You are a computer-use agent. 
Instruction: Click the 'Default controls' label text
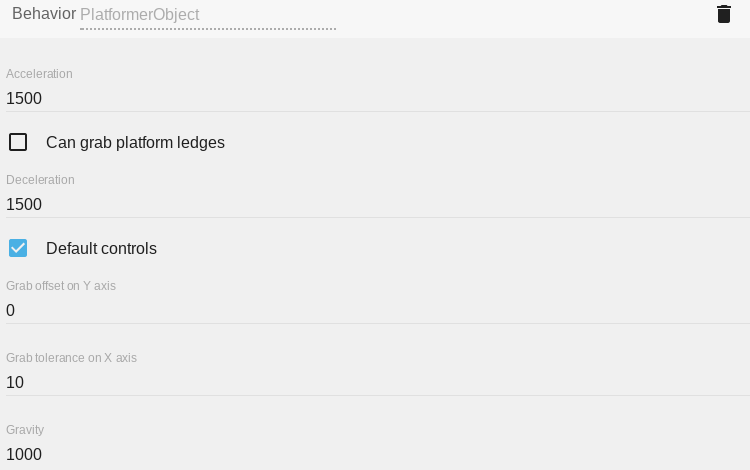click(x=101, y=248)
